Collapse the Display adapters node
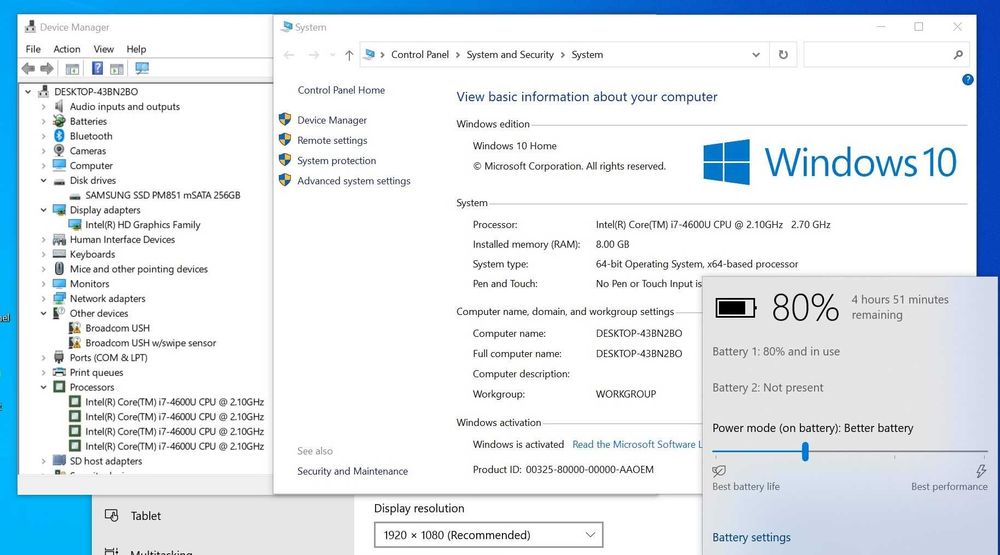 (43, 210)
